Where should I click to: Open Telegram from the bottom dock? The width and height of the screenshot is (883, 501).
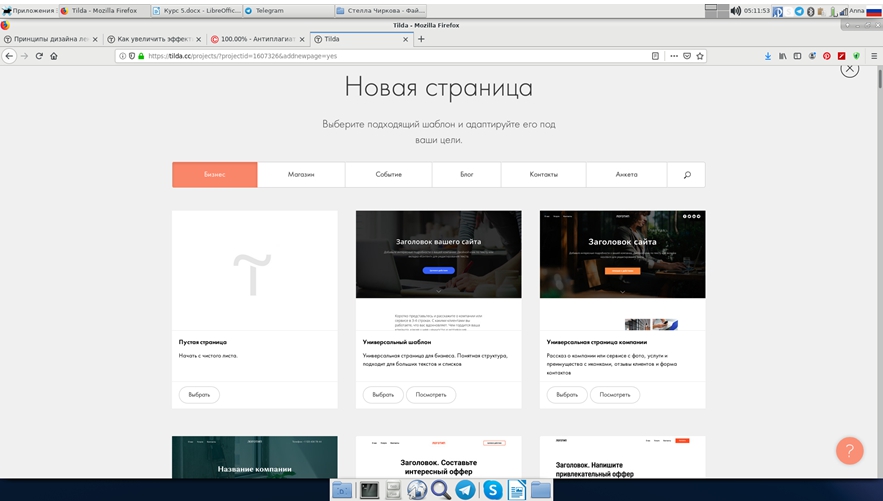coord(466,490)
